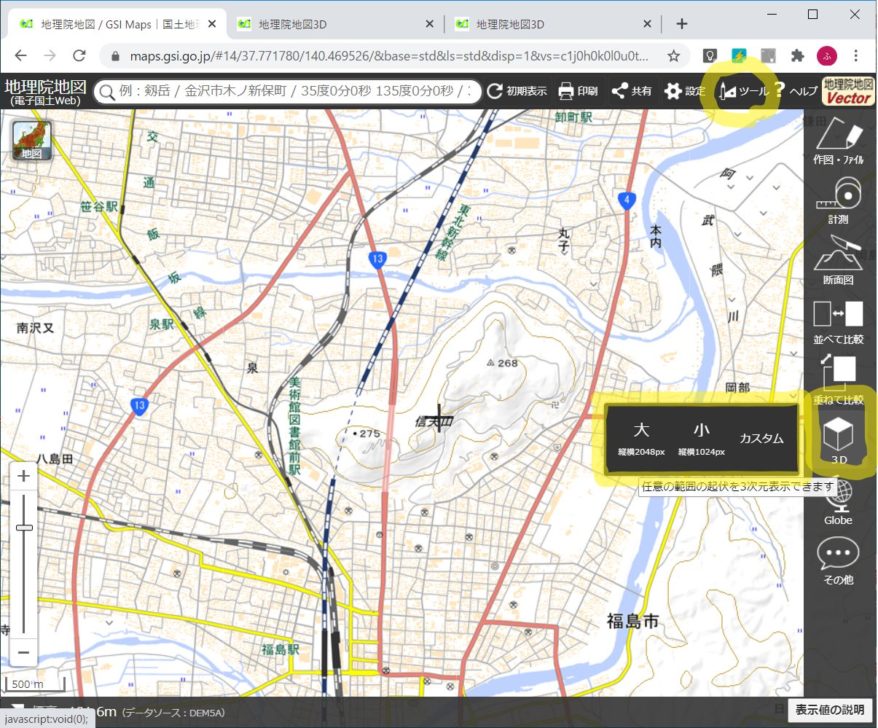Choose カスタム custom 3D size option
Image resolution: width=878 pixels, height=728 pixels.
[x=761, y=439]
